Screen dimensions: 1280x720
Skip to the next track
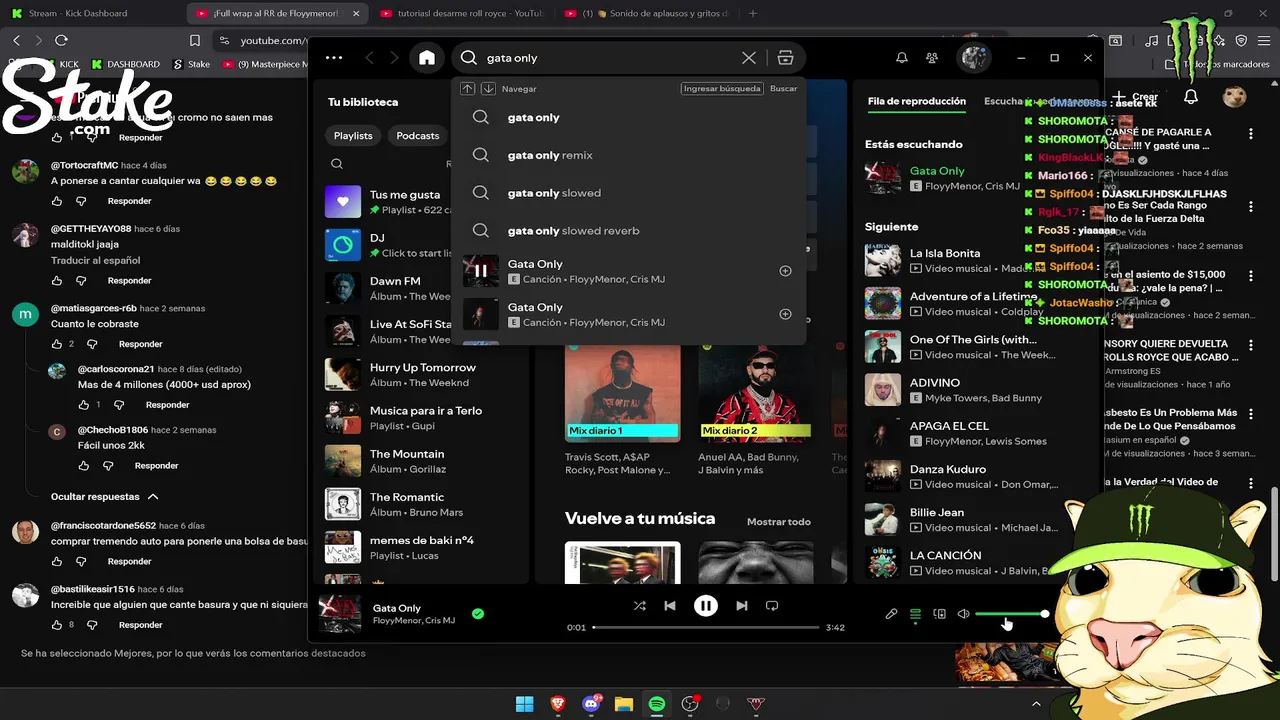pos(741,606)
